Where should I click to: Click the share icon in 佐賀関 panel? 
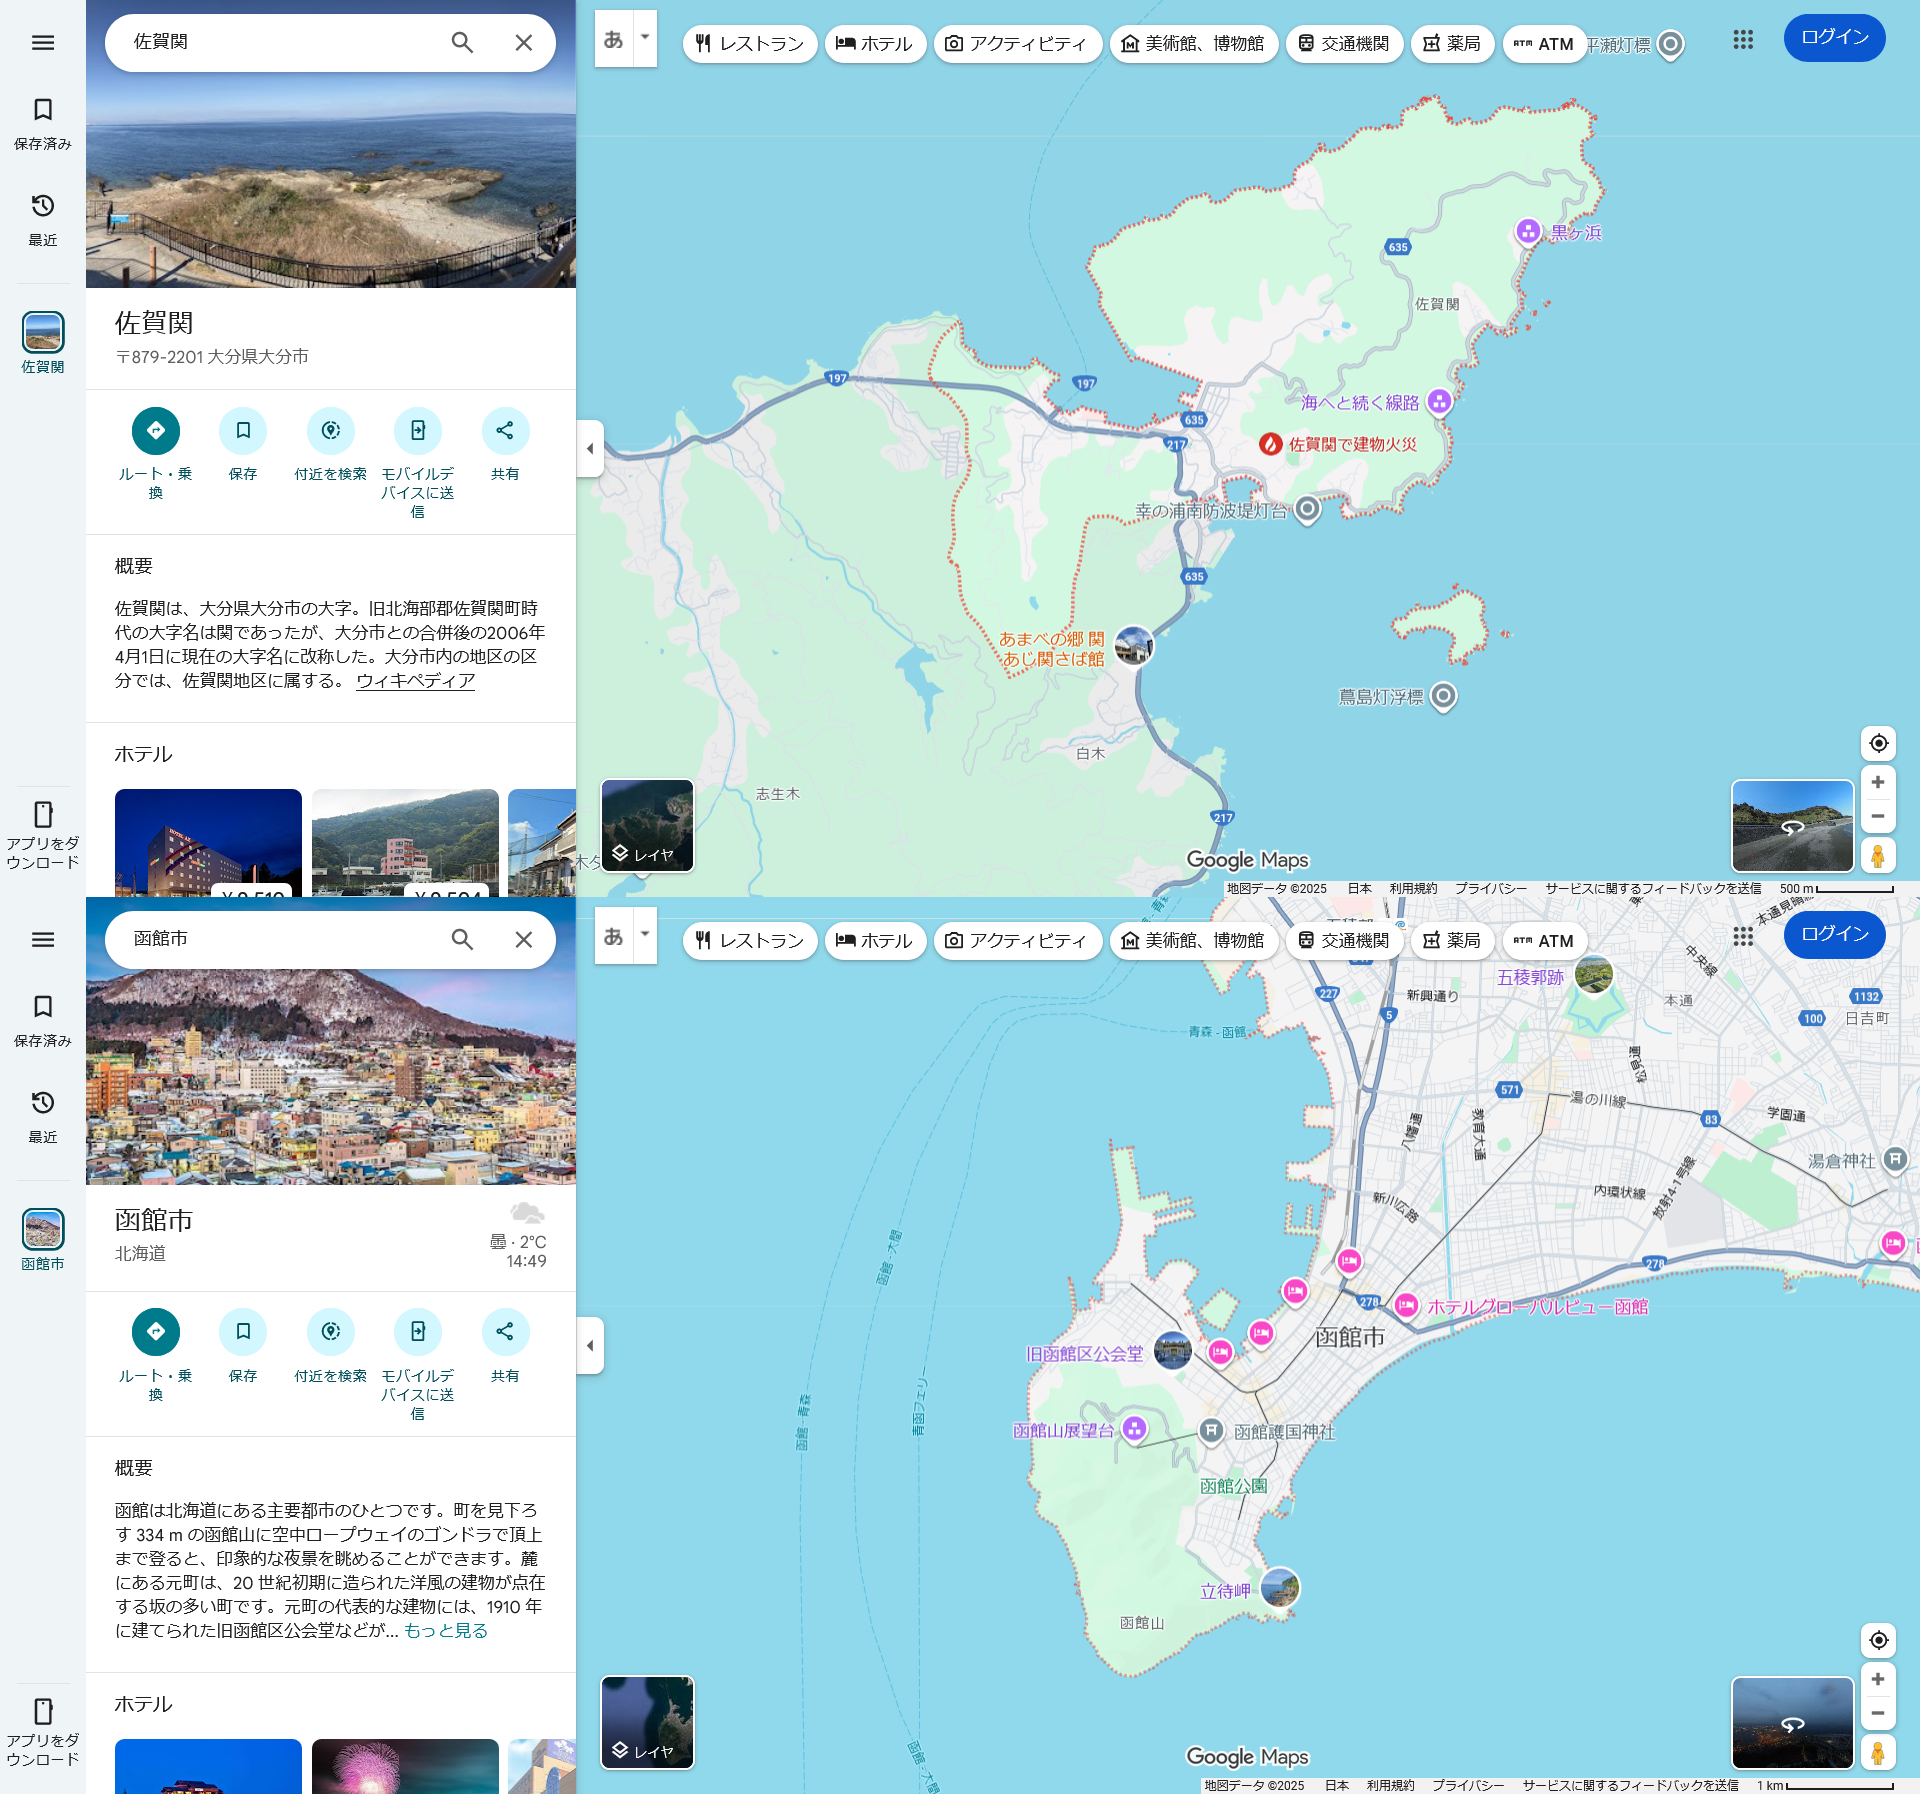(505, 431)
